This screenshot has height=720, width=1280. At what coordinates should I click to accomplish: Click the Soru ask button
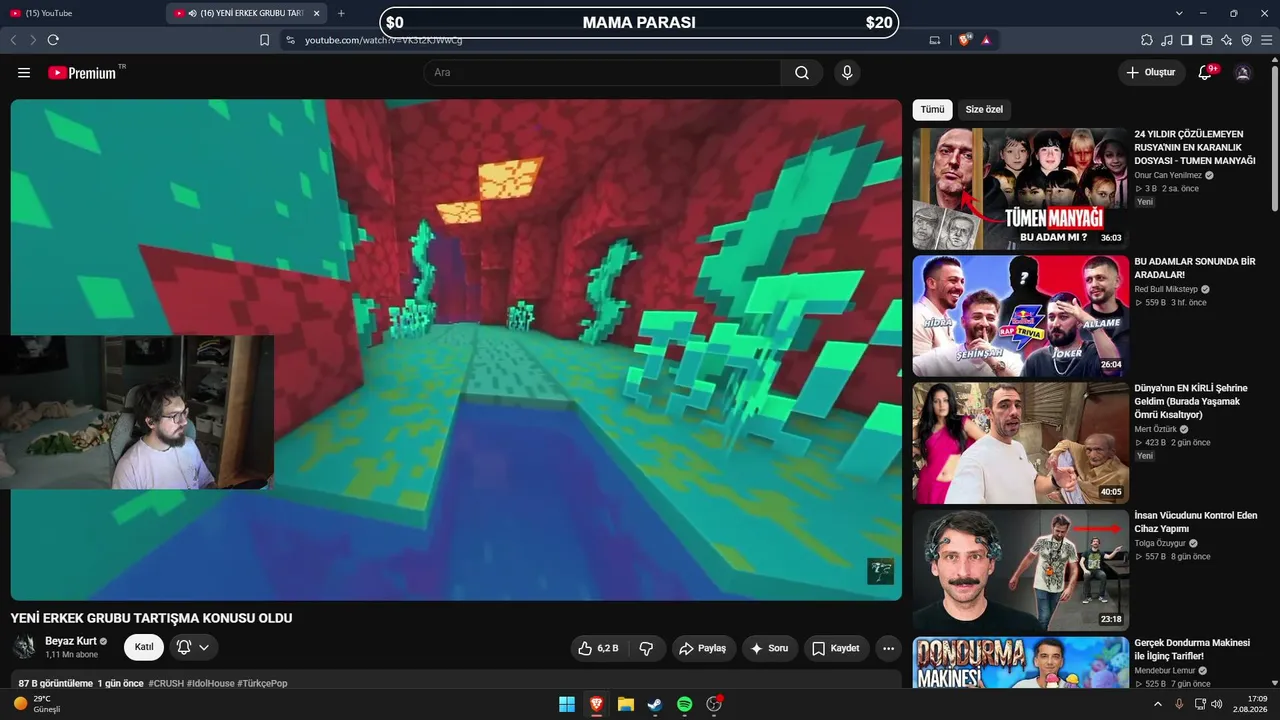(769, 648)
